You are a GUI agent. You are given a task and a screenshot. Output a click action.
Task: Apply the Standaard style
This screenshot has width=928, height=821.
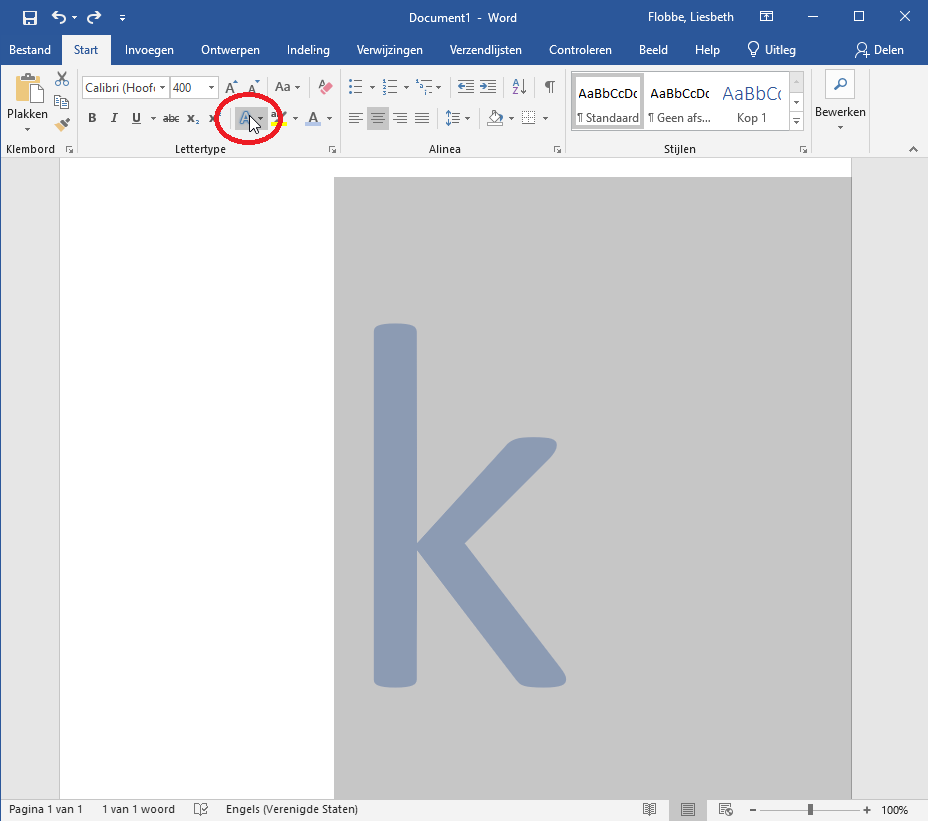click(608, 101)
